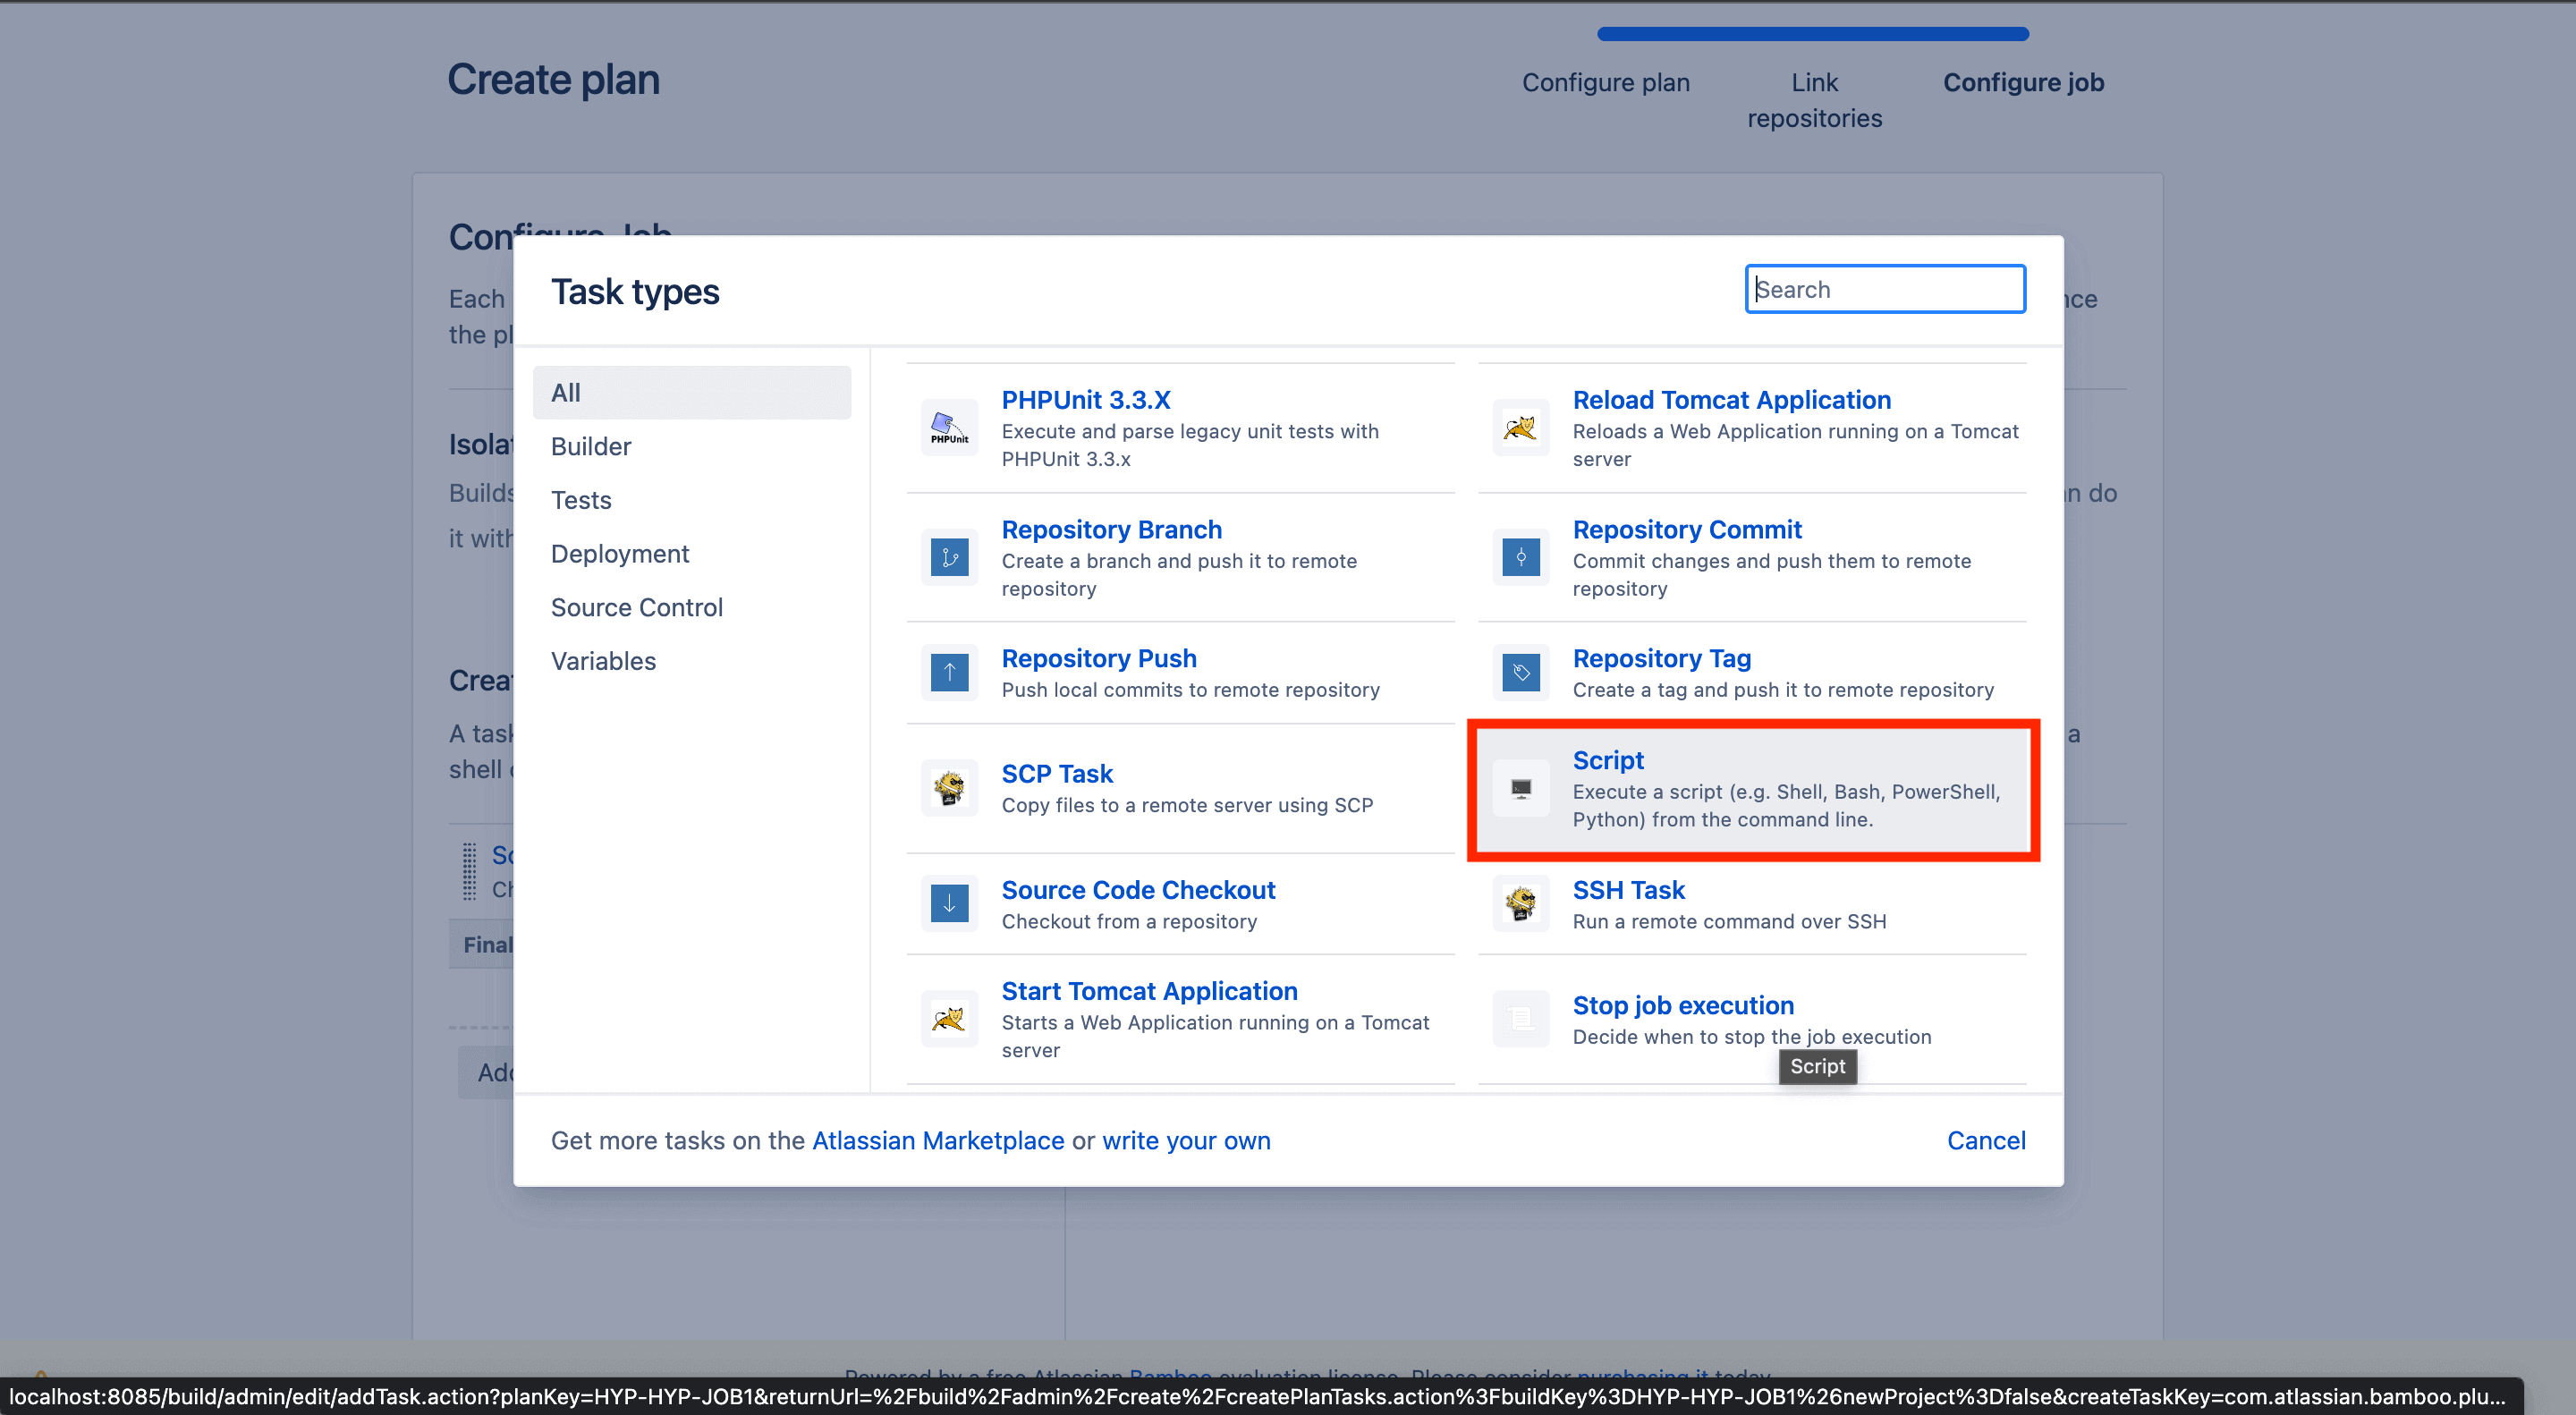This screenshot has width=2576, height=1415.
Task: Click the Repository Commit icon
Action: tap(1520, 557)
